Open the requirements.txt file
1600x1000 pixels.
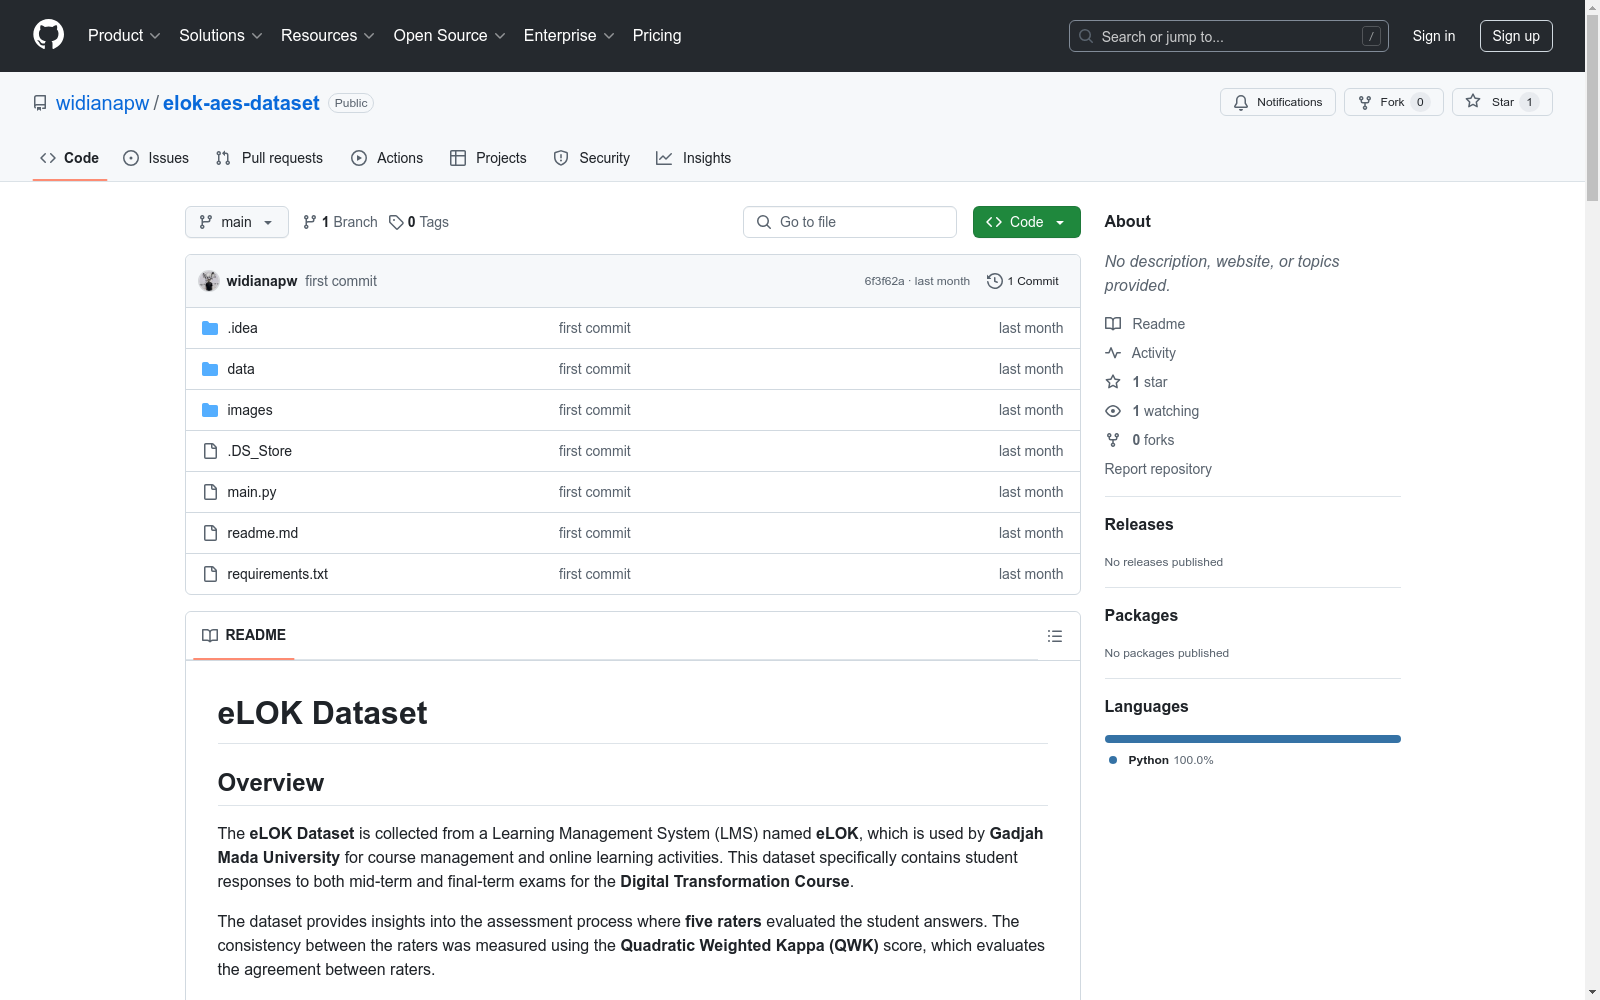(x=278, y=574)
